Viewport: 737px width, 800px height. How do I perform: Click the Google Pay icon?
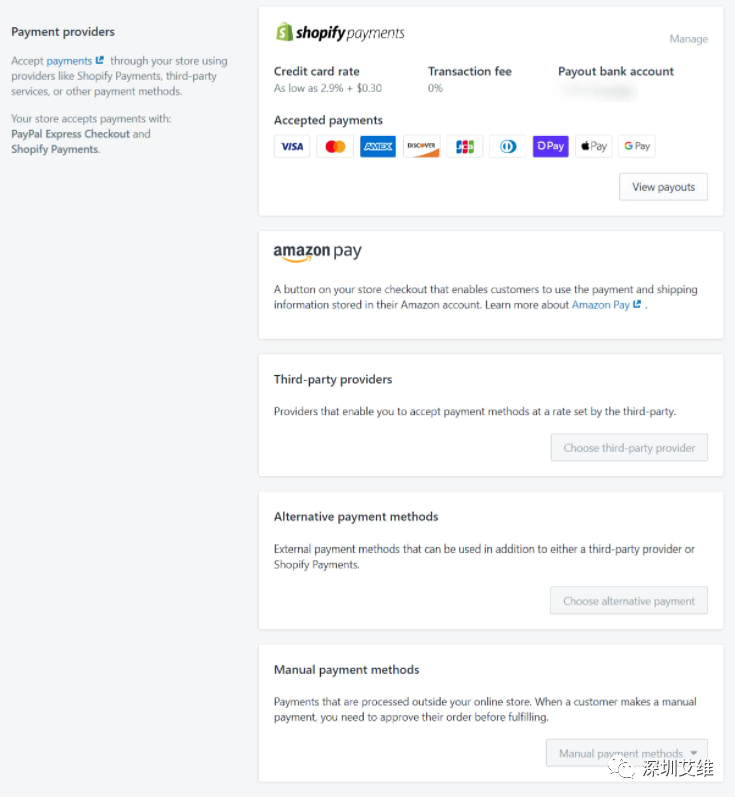point(638,147)
